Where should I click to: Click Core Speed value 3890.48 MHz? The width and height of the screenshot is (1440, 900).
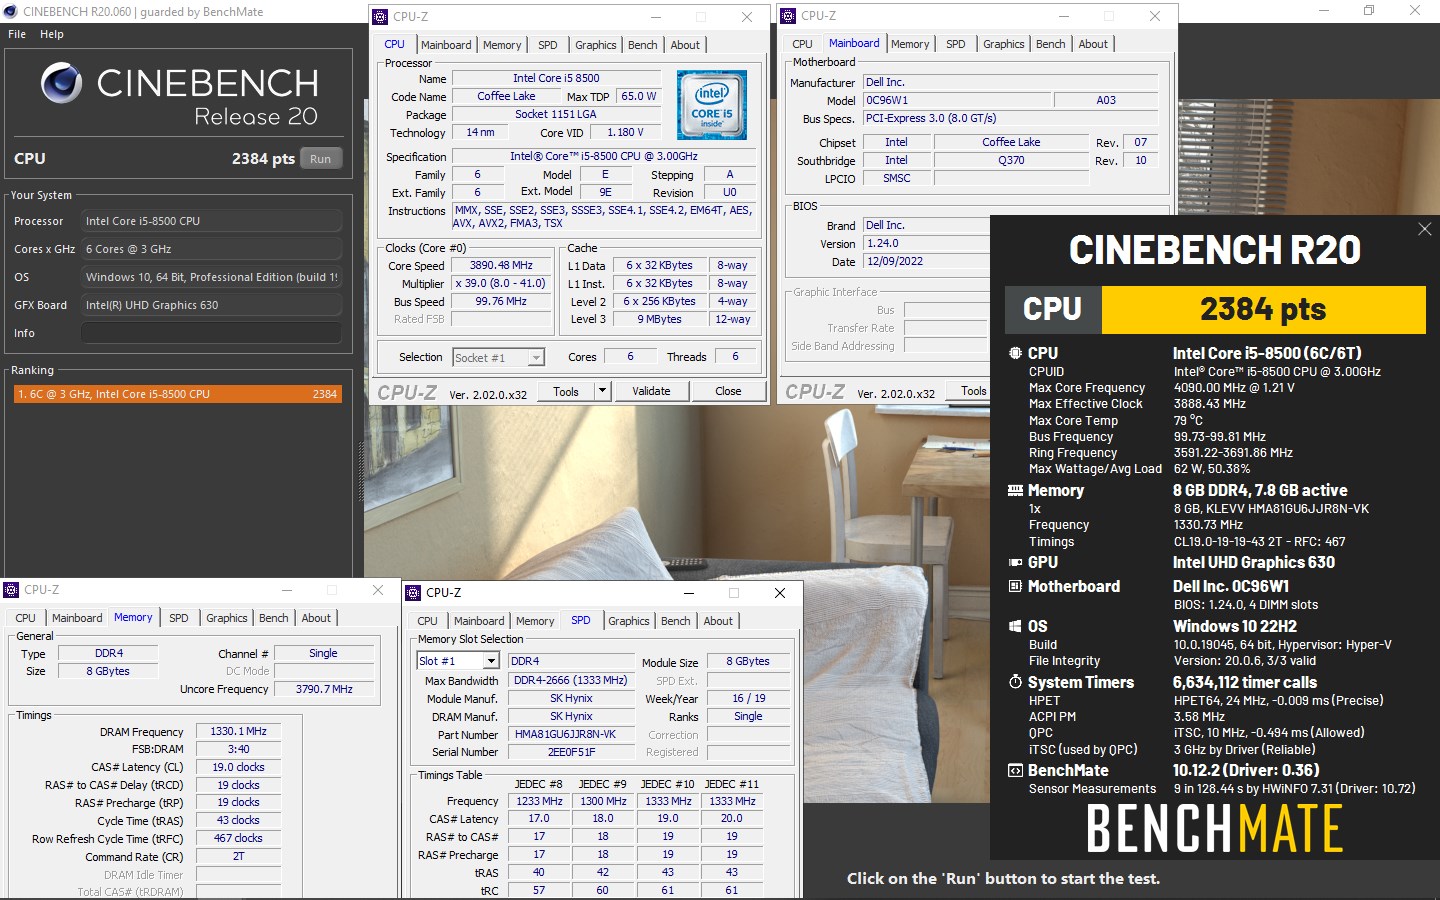pyautogui.click(x=501, y=266)
